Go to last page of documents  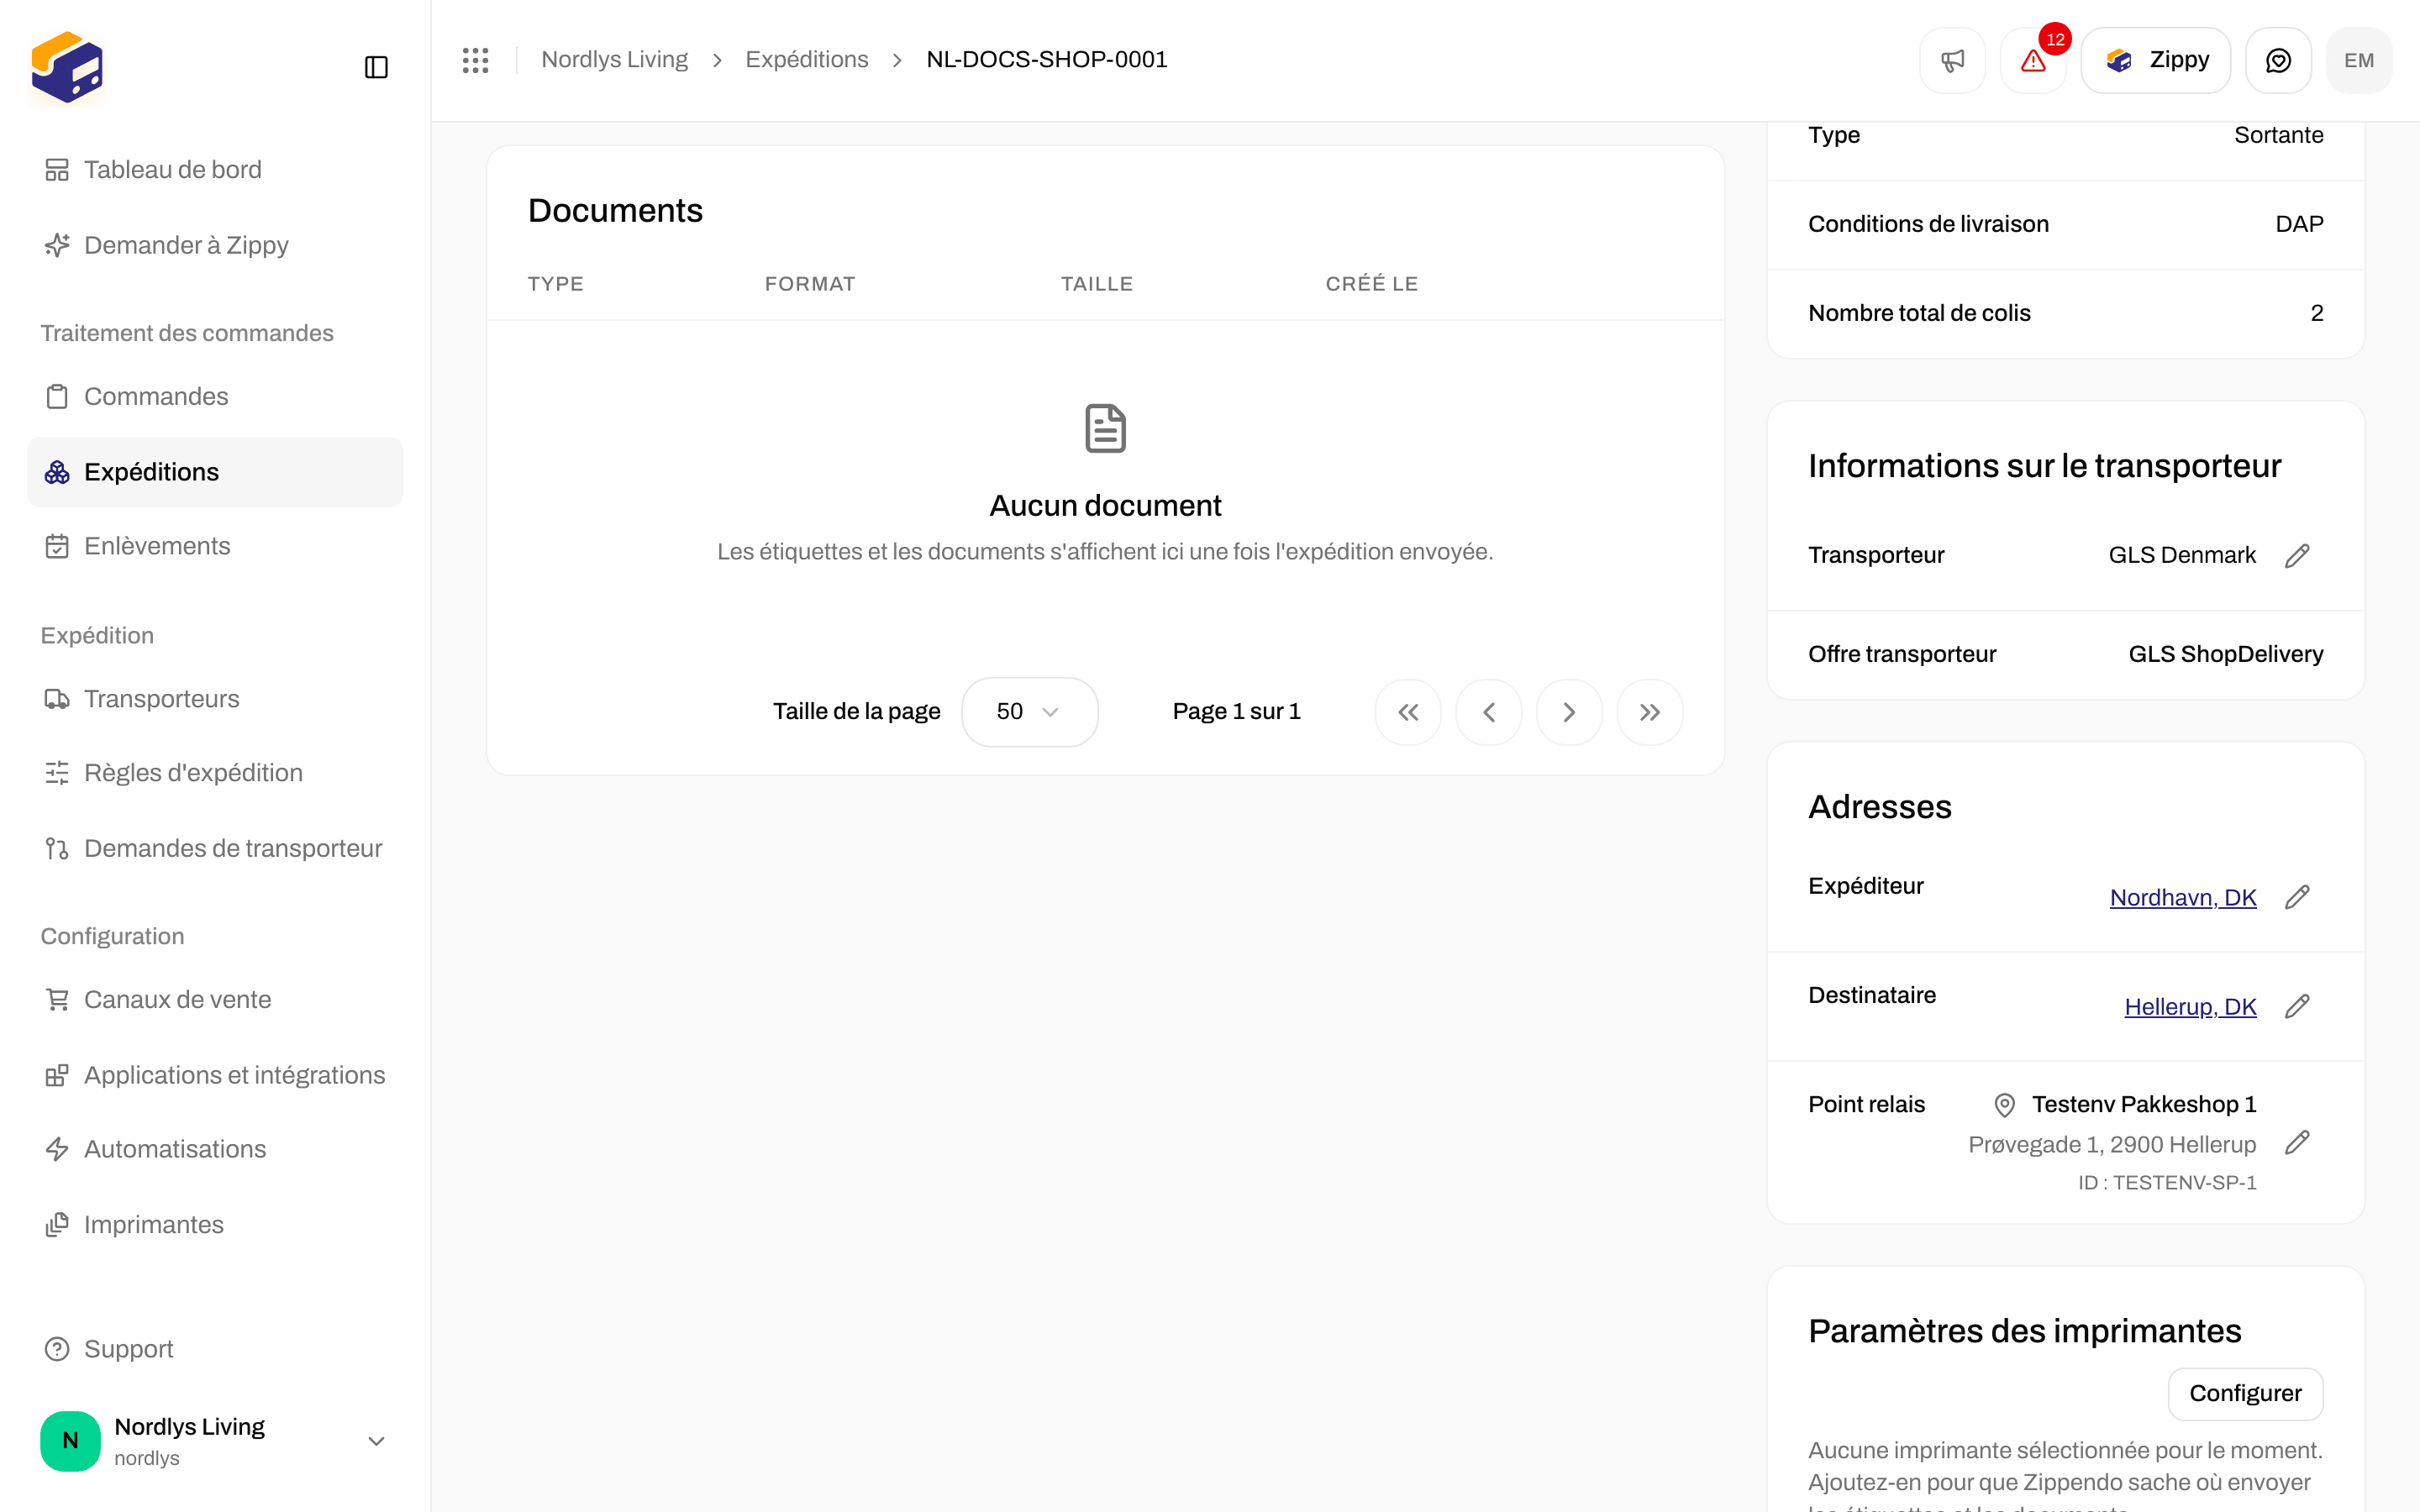click(1649, 712)
